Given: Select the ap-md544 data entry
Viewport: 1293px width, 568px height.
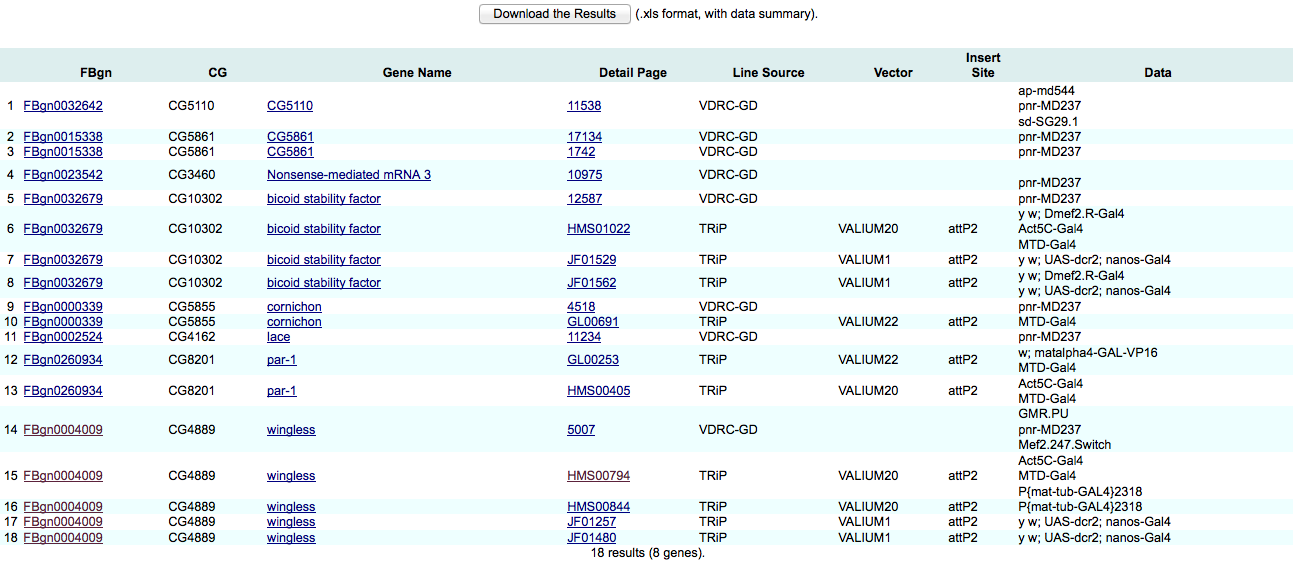Looking at the screenshot, I should click(x=1047, y=91).
